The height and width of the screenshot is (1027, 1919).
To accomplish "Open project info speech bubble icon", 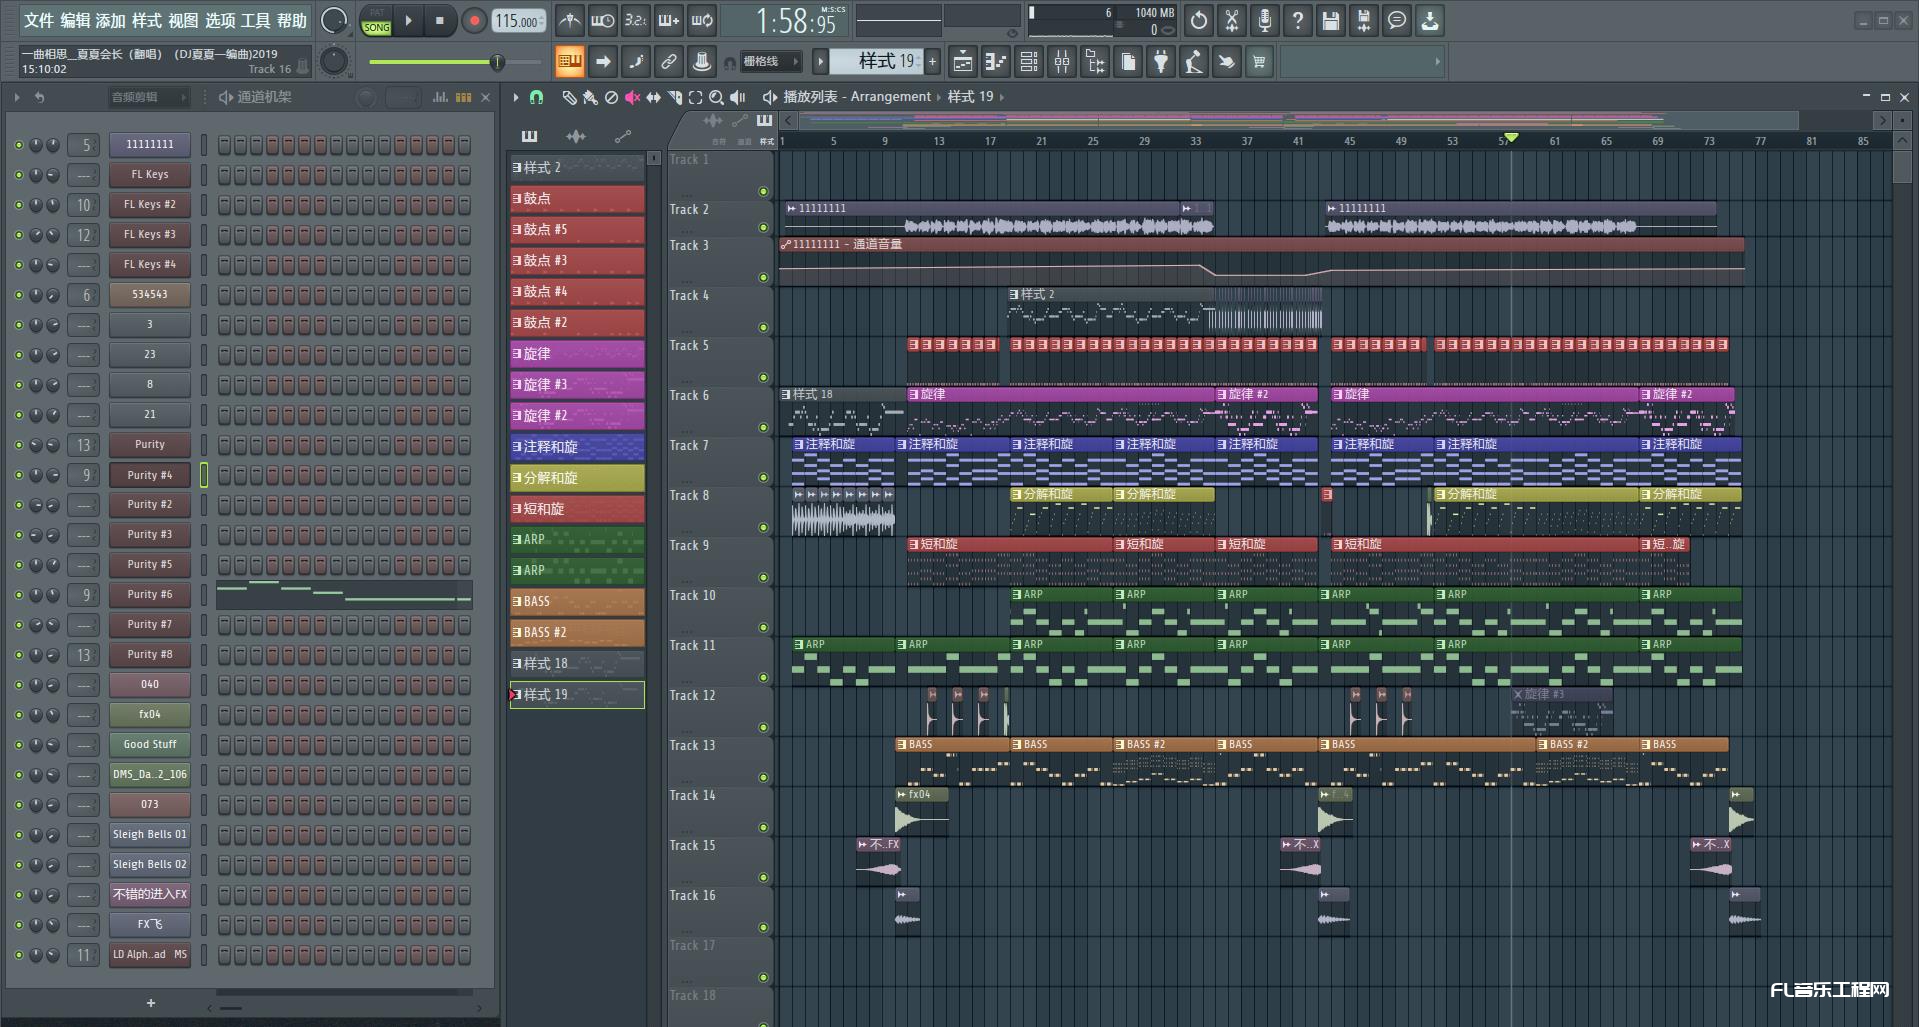I will click(1397, 20).
